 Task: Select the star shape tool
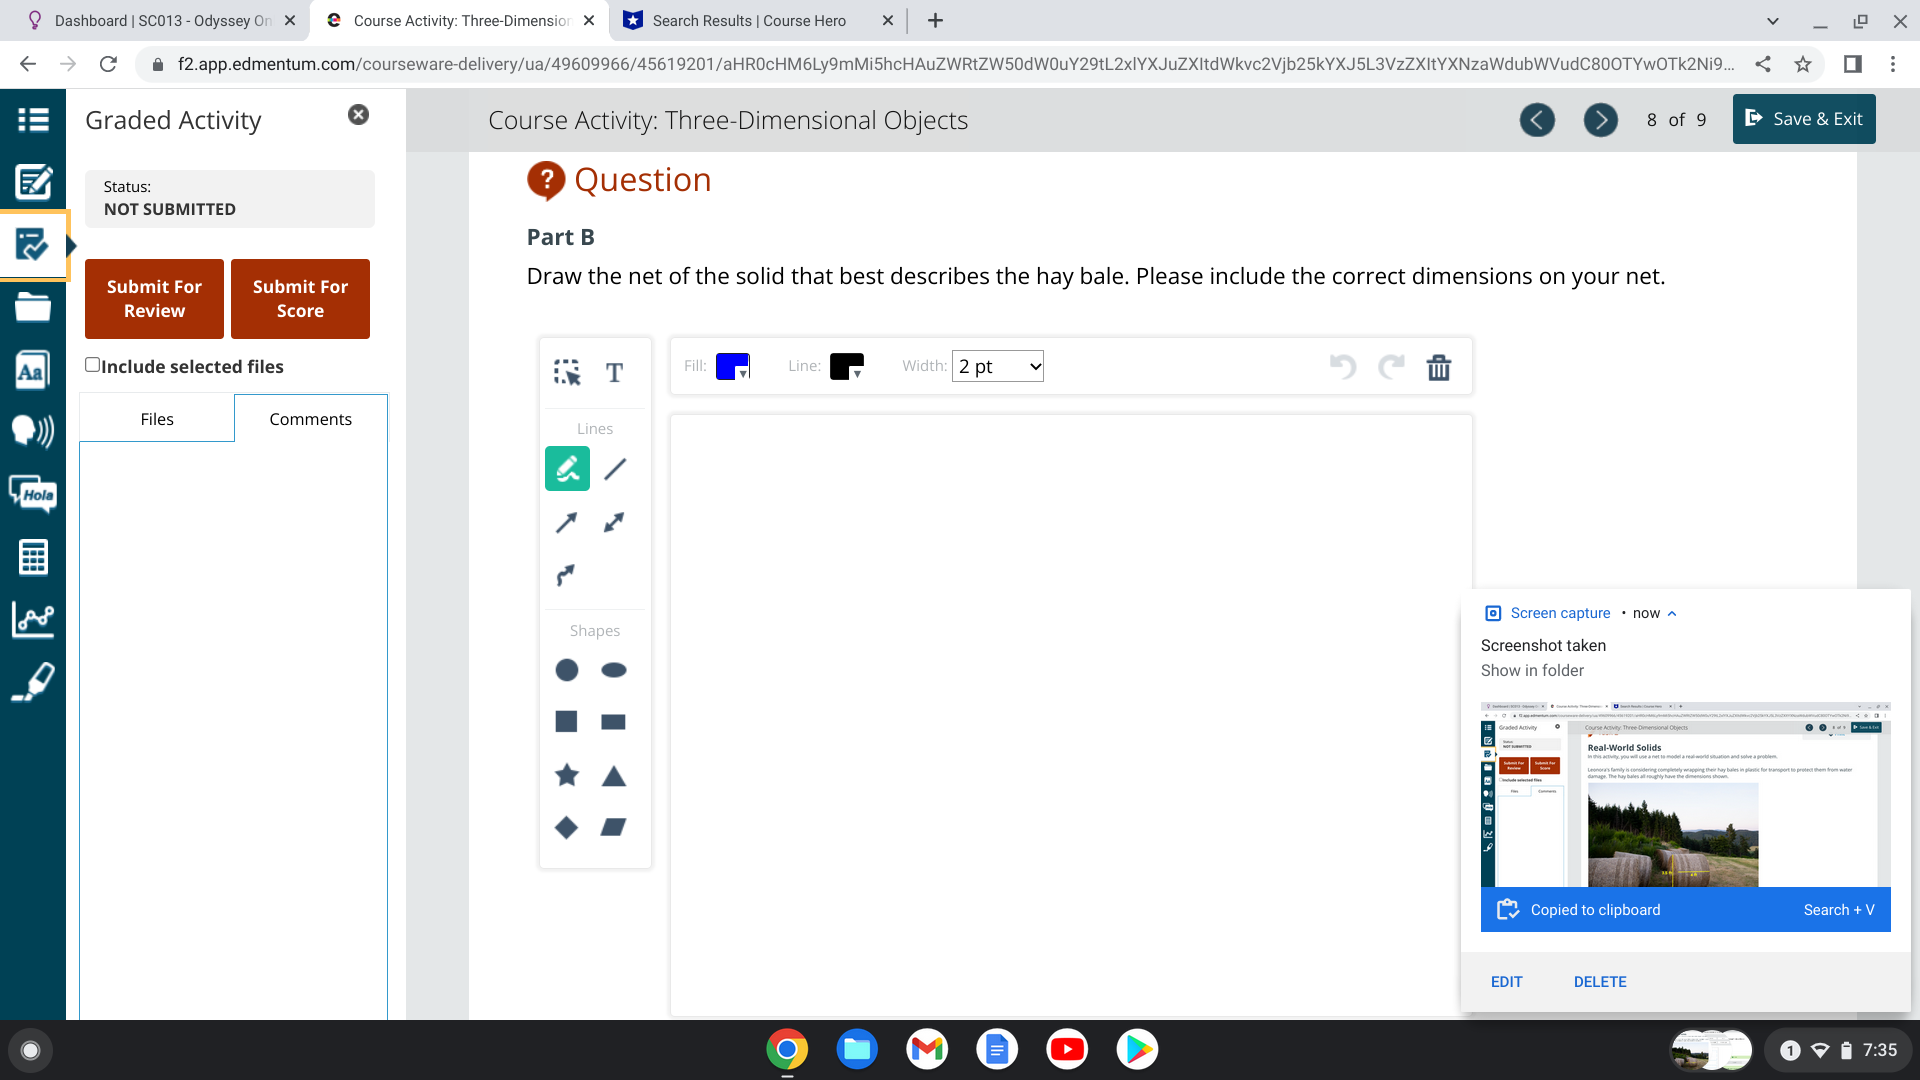point(567,775)
